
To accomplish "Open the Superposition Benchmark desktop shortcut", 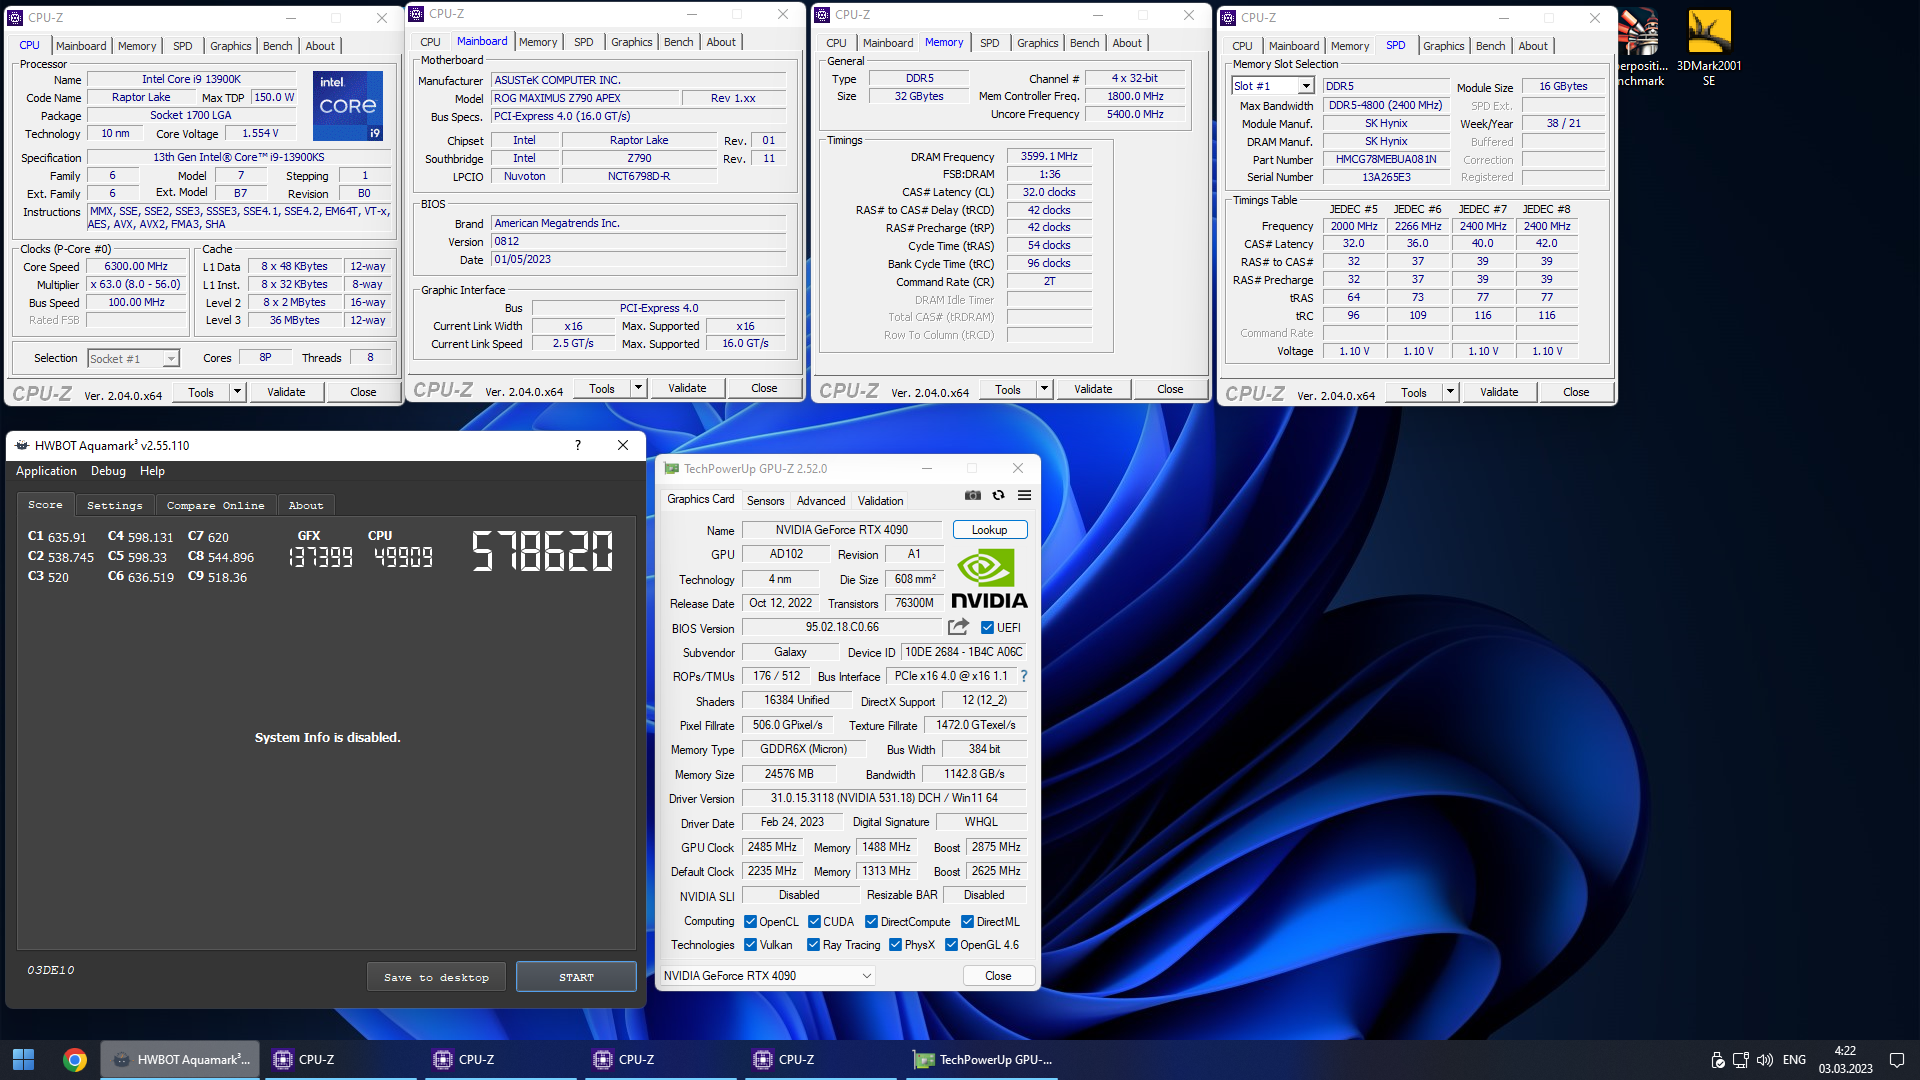I will (x=1641, y=48).
